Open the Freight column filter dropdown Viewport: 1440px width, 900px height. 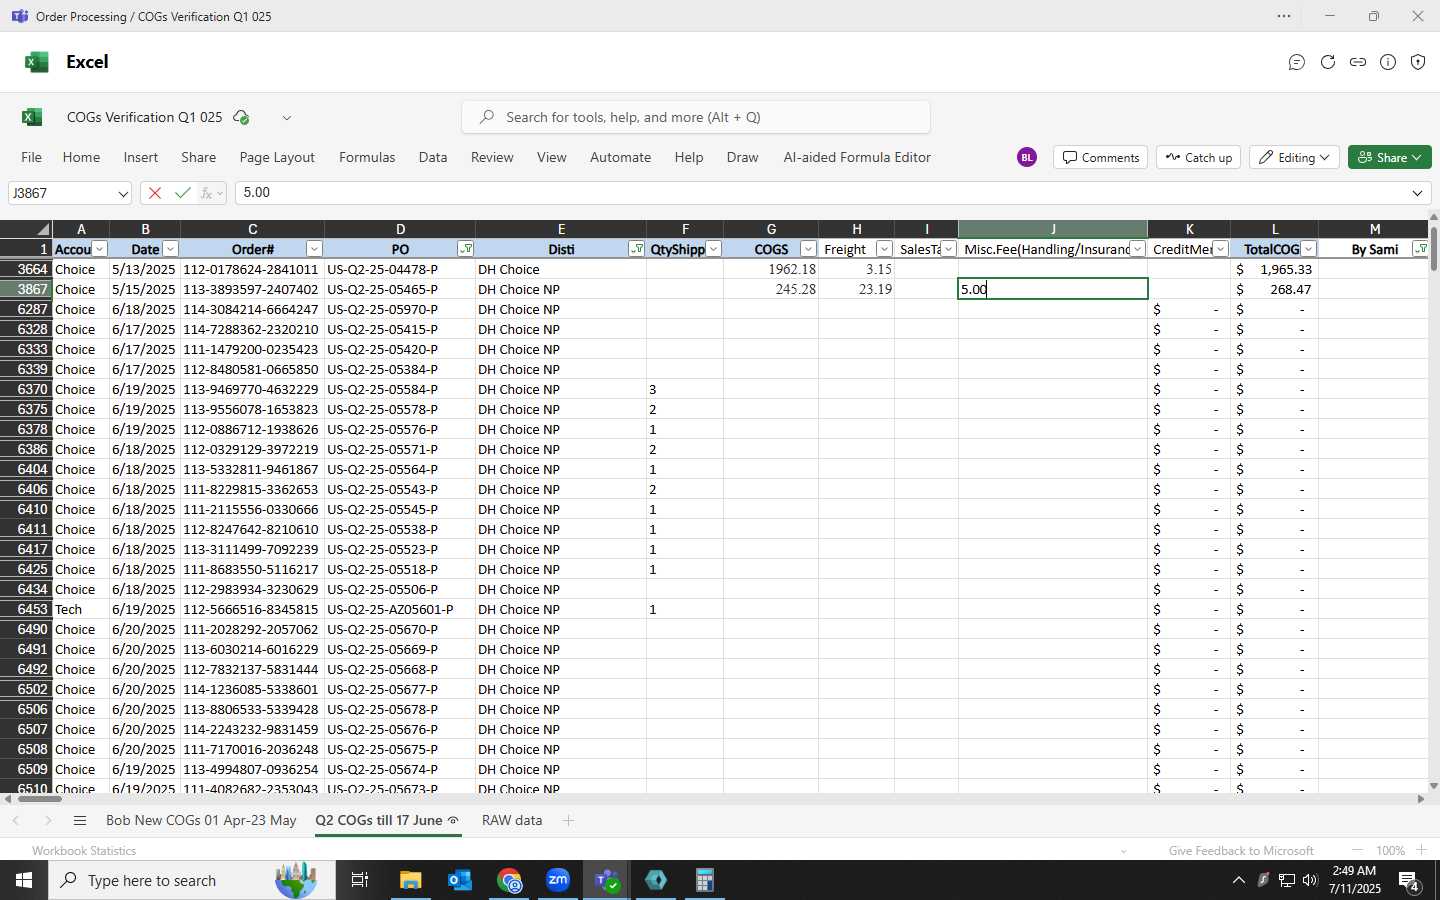pos(884,249)
